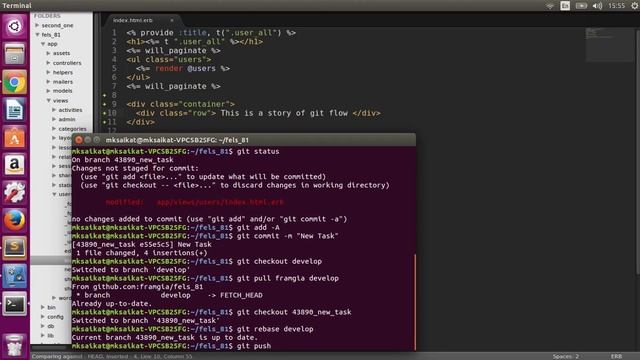Switch to Sublime Text launcher icon
This screenshot has height=360, width=640.
14,248
